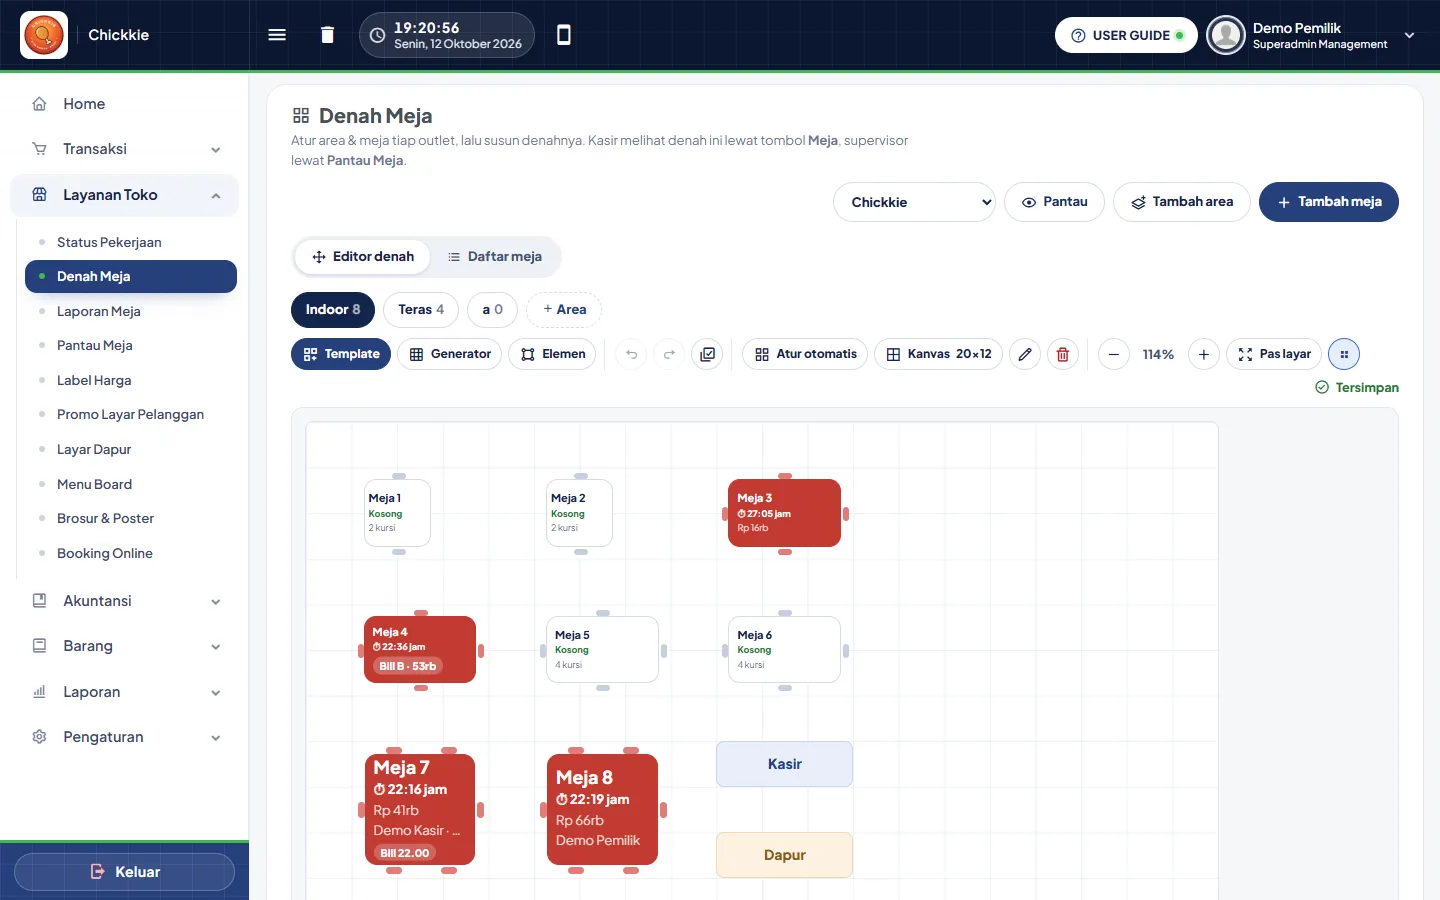The width and height of the screenshot is (1440, 900).
Task: Expand the Pengaturan sidebar menu
Action: (124, 737)
